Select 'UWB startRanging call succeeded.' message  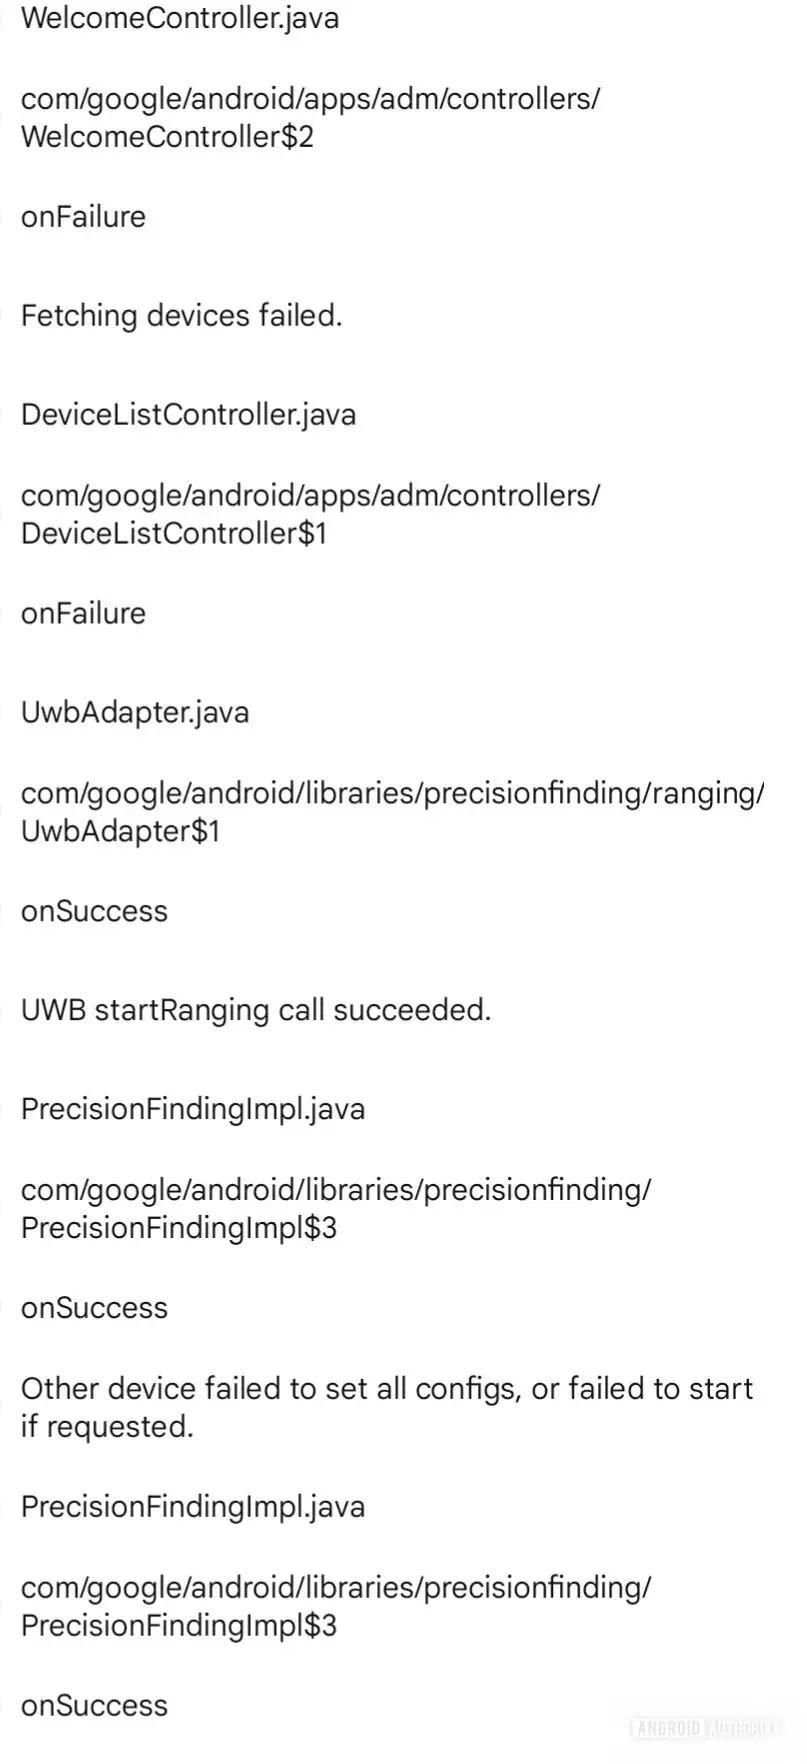point(256,1010)
